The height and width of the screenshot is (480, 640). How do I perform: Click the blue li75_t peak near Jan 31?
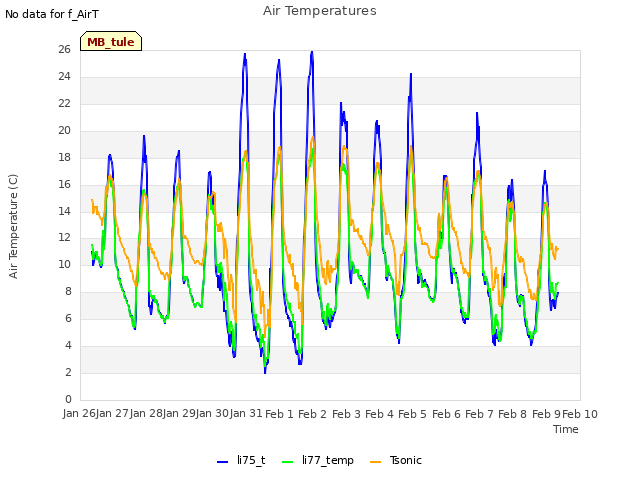pos(245,54)
